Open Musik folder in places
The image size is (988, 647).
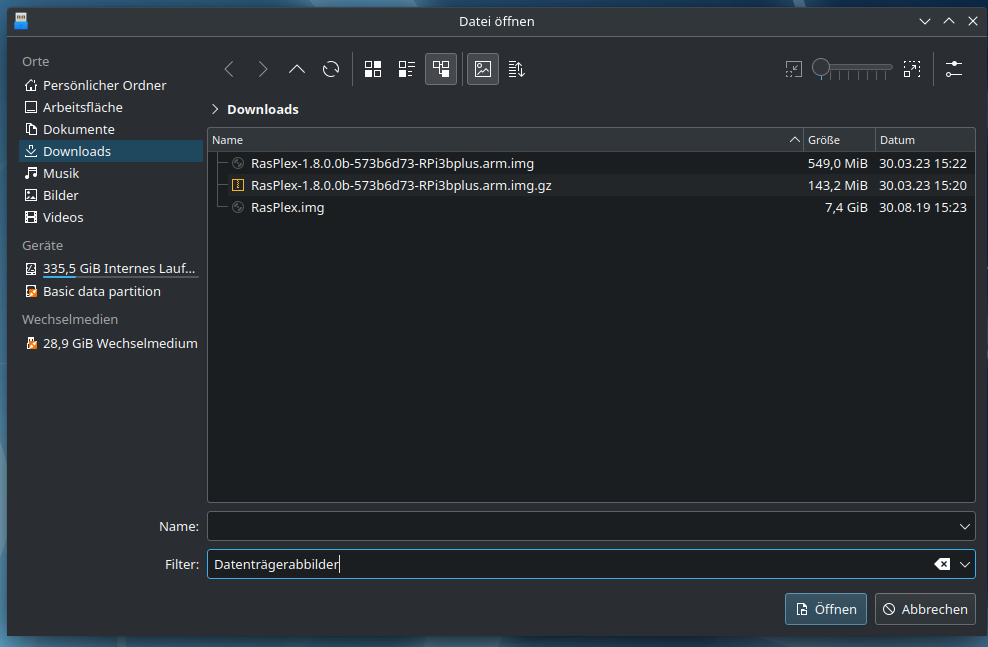tap(112, 173)
